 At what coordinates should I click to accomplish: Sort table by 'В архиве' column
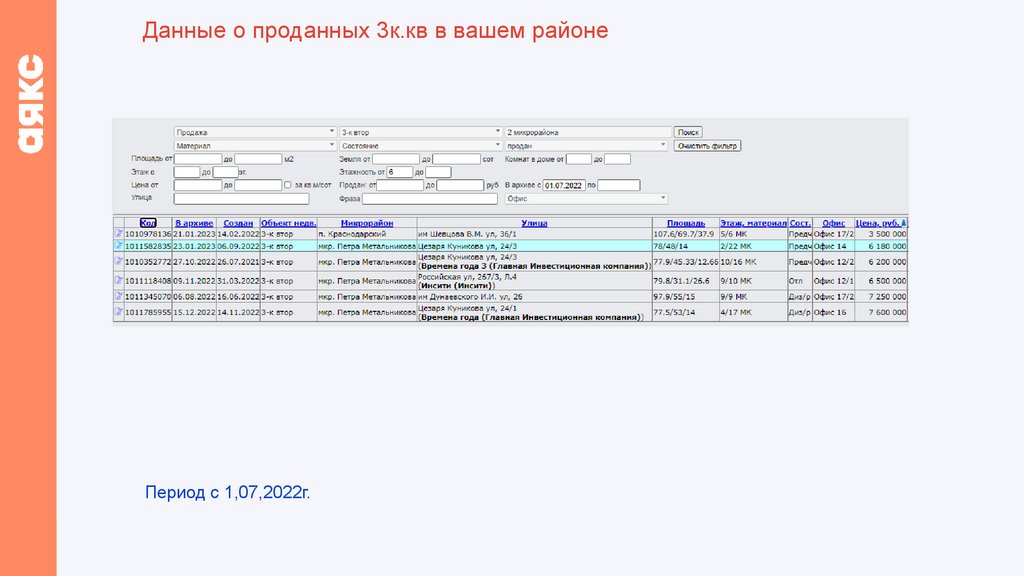coord(194,223)
